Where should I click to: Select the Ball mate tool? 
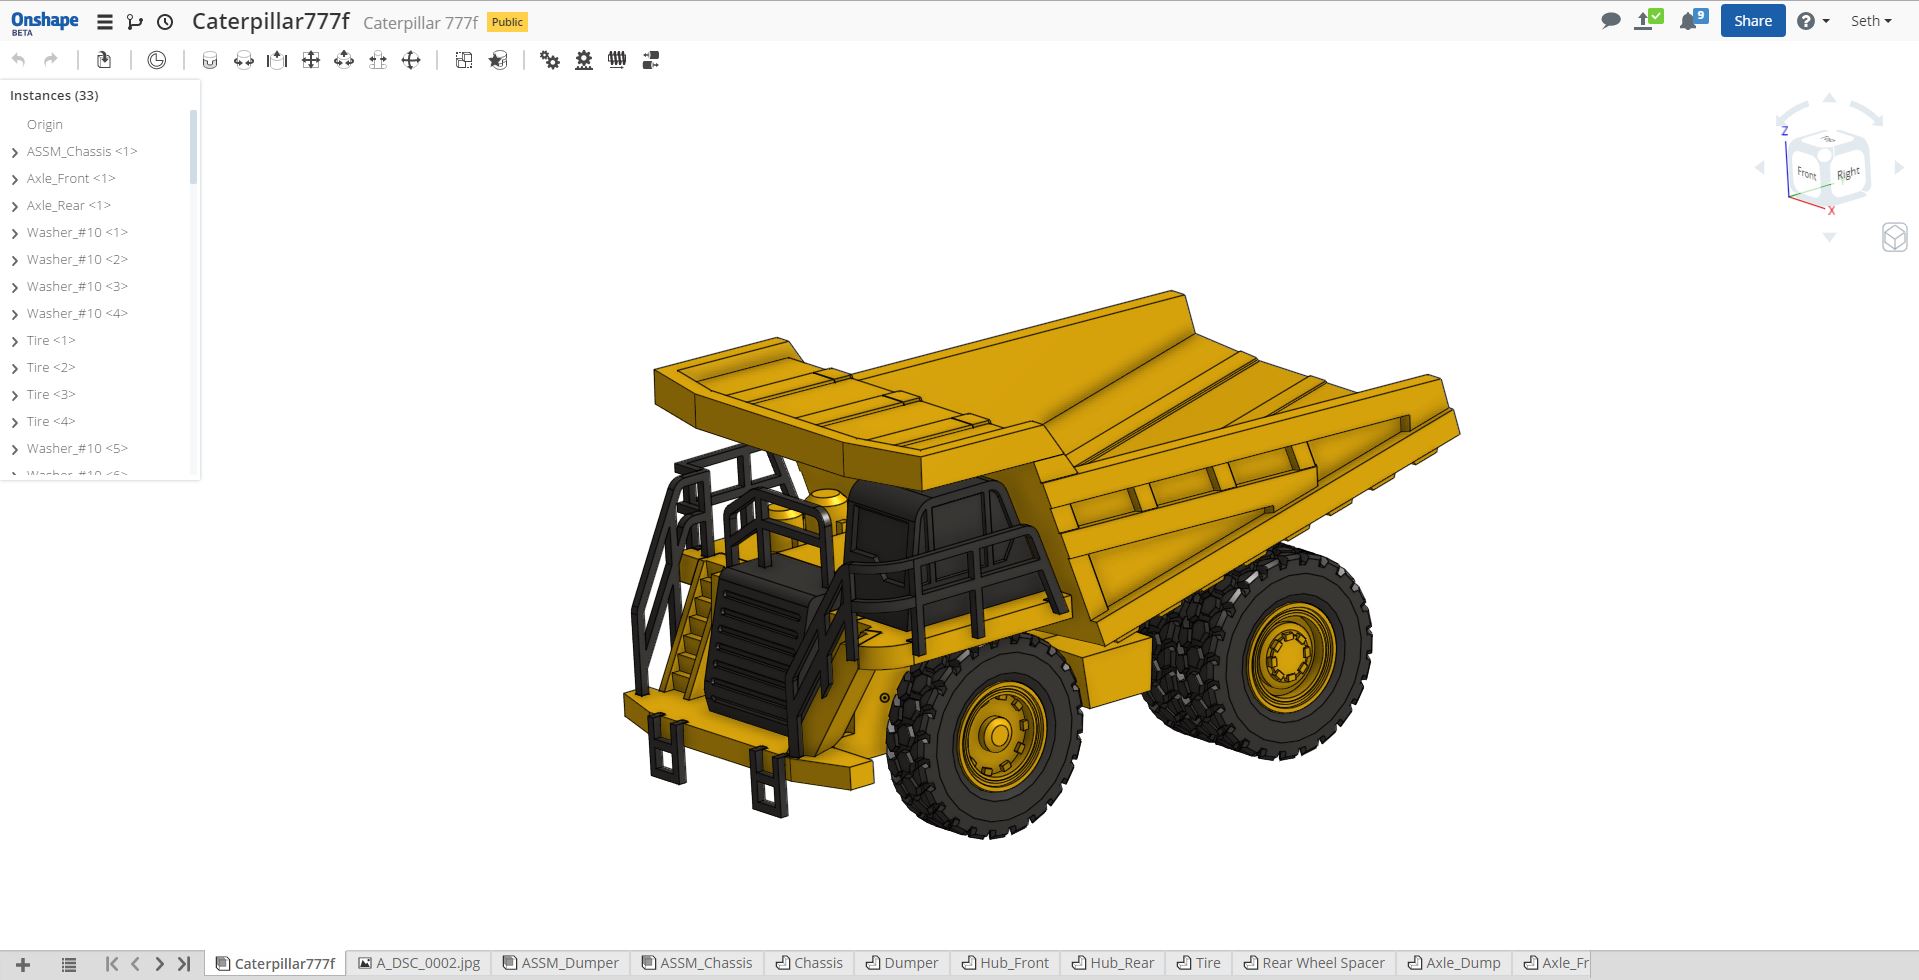[x=411, y=60]
